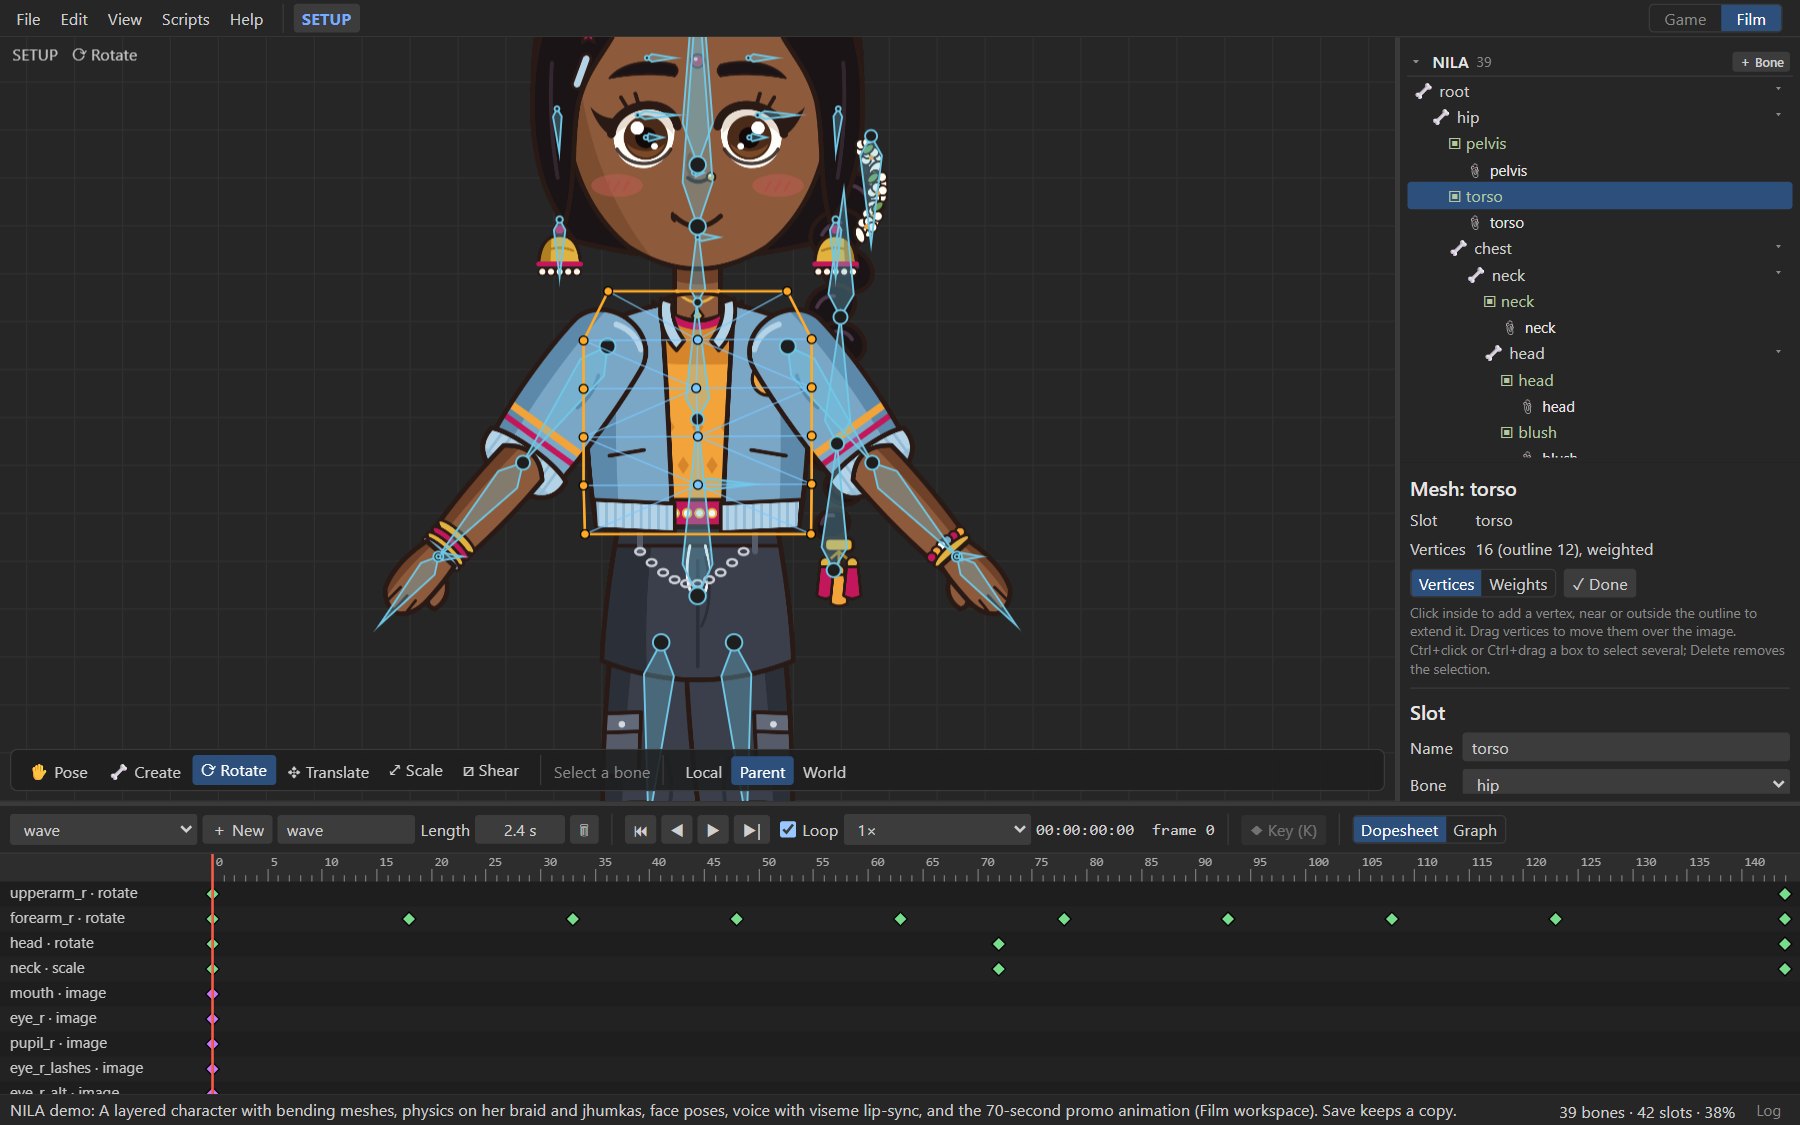The width and height of the screenshot is (1800, 1125).
Task: Collapse the hip bone row
Action: click(1778, 115)
